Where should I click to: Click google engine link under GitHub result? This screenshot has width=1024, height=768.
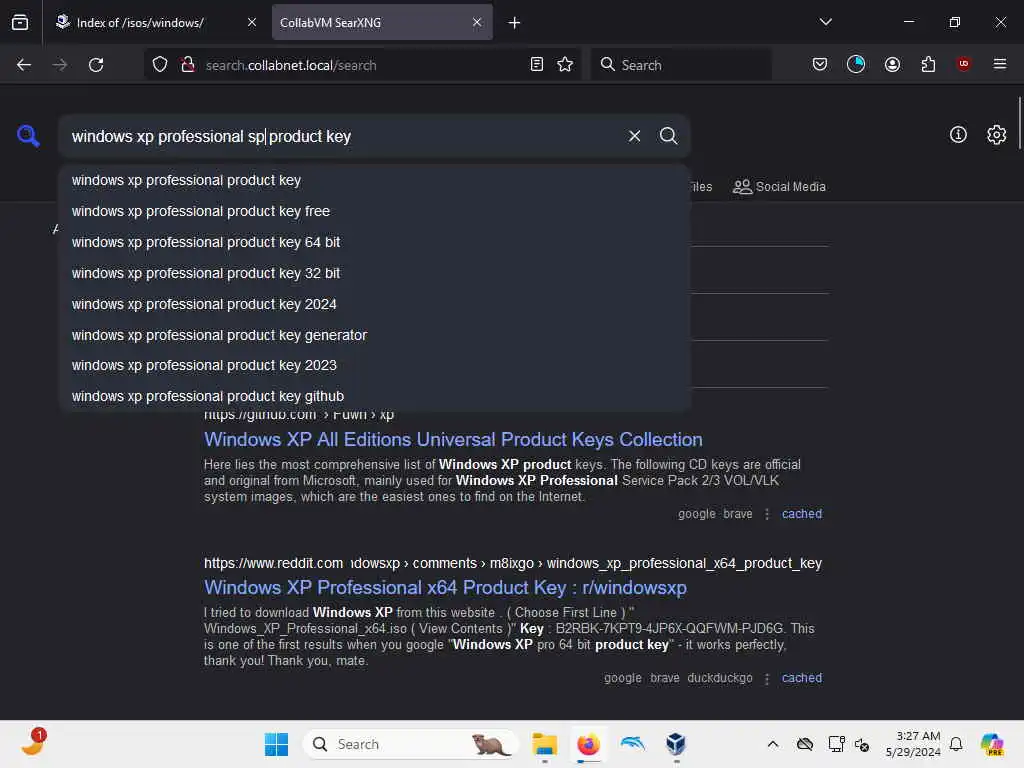(696, 514)
